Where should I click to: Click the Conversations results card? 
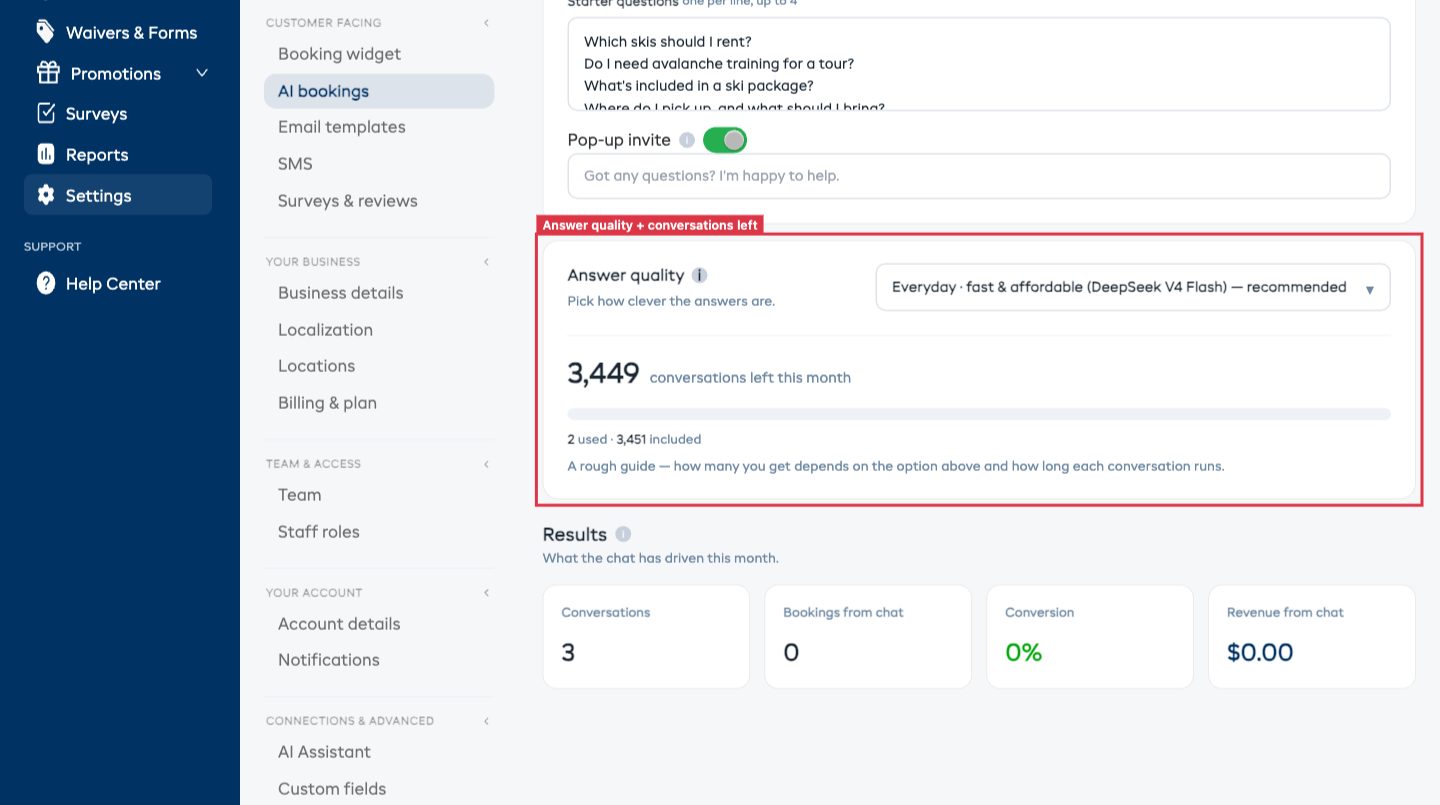click(x=646, y=637)
